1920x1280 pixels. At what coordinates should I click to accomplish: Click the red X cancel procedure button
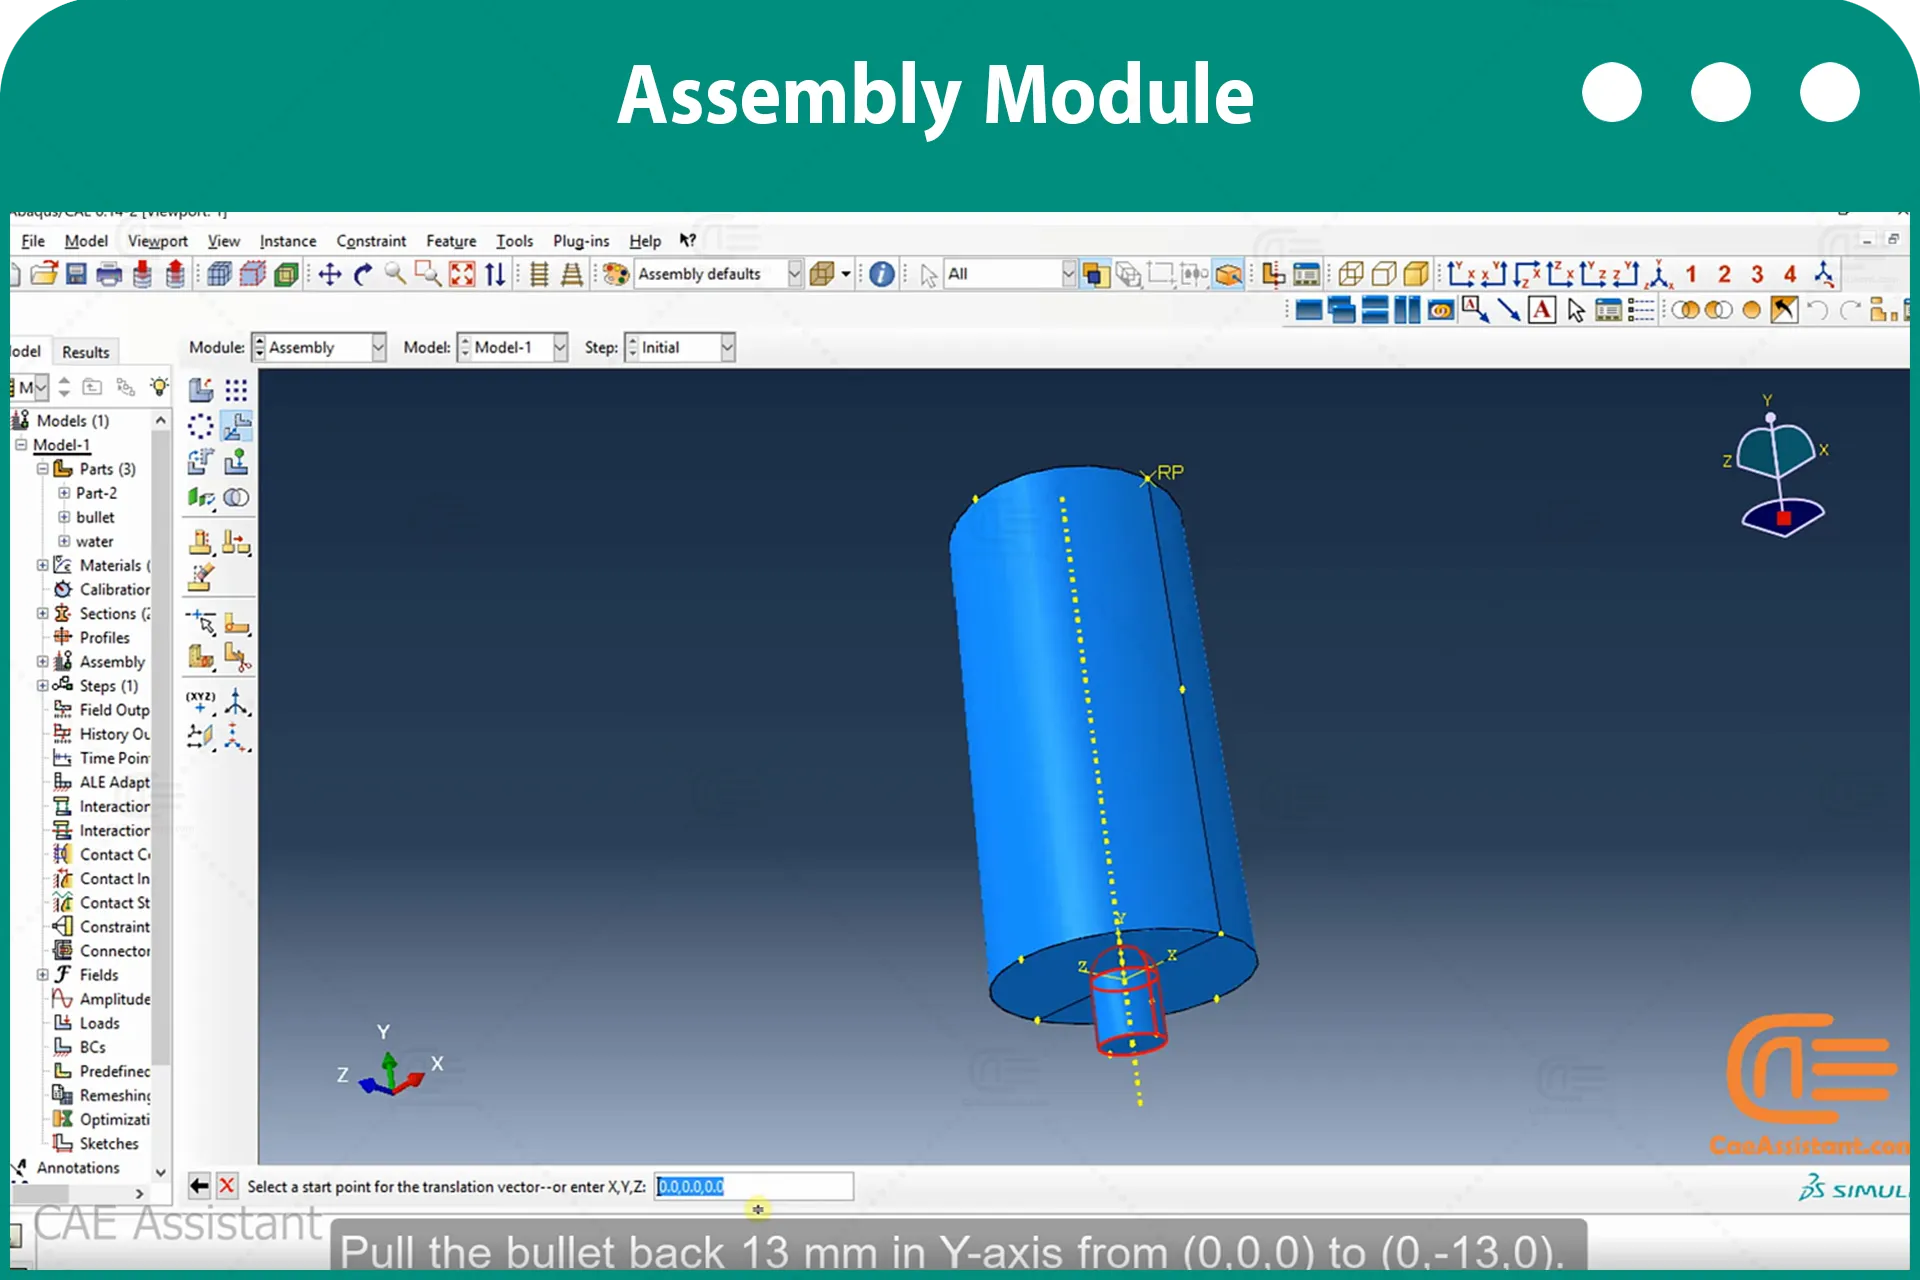click(x=227, y=1186)
